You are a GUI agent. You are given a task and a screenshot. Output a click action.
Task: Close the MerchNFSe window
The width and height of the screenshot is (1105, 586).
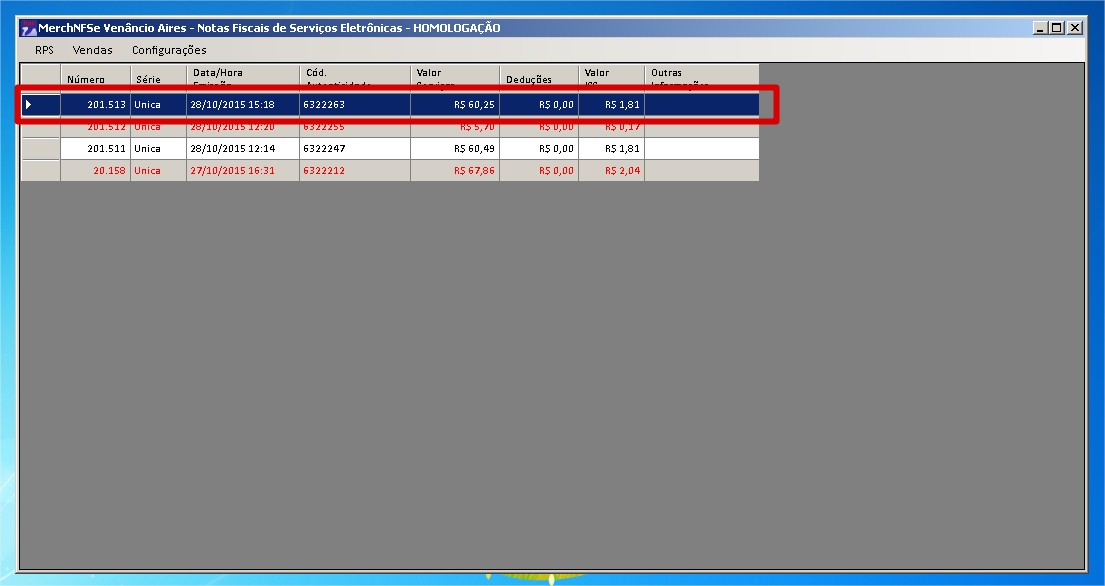1075,28
